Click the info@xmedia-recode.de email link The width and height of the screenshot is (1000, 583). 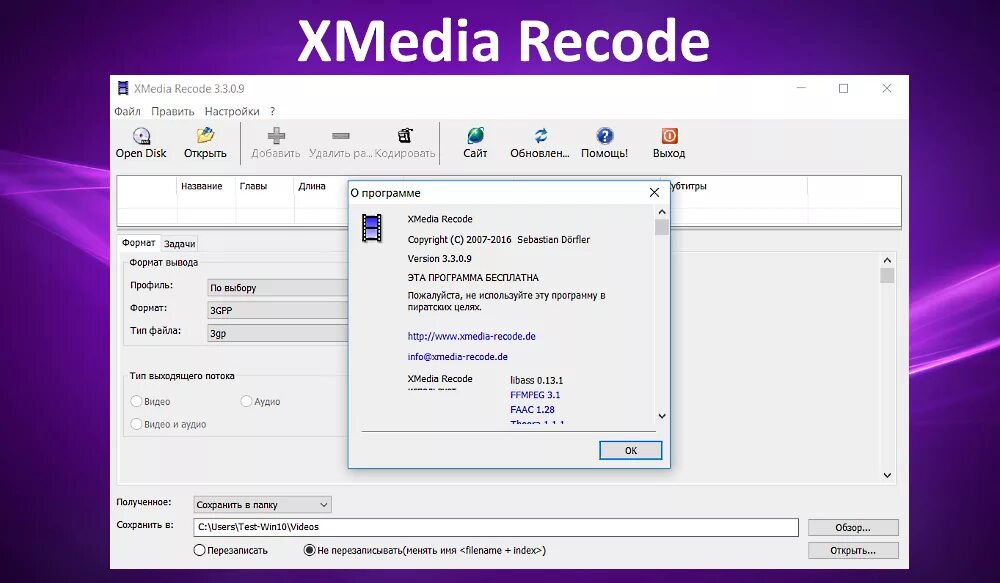457,357
